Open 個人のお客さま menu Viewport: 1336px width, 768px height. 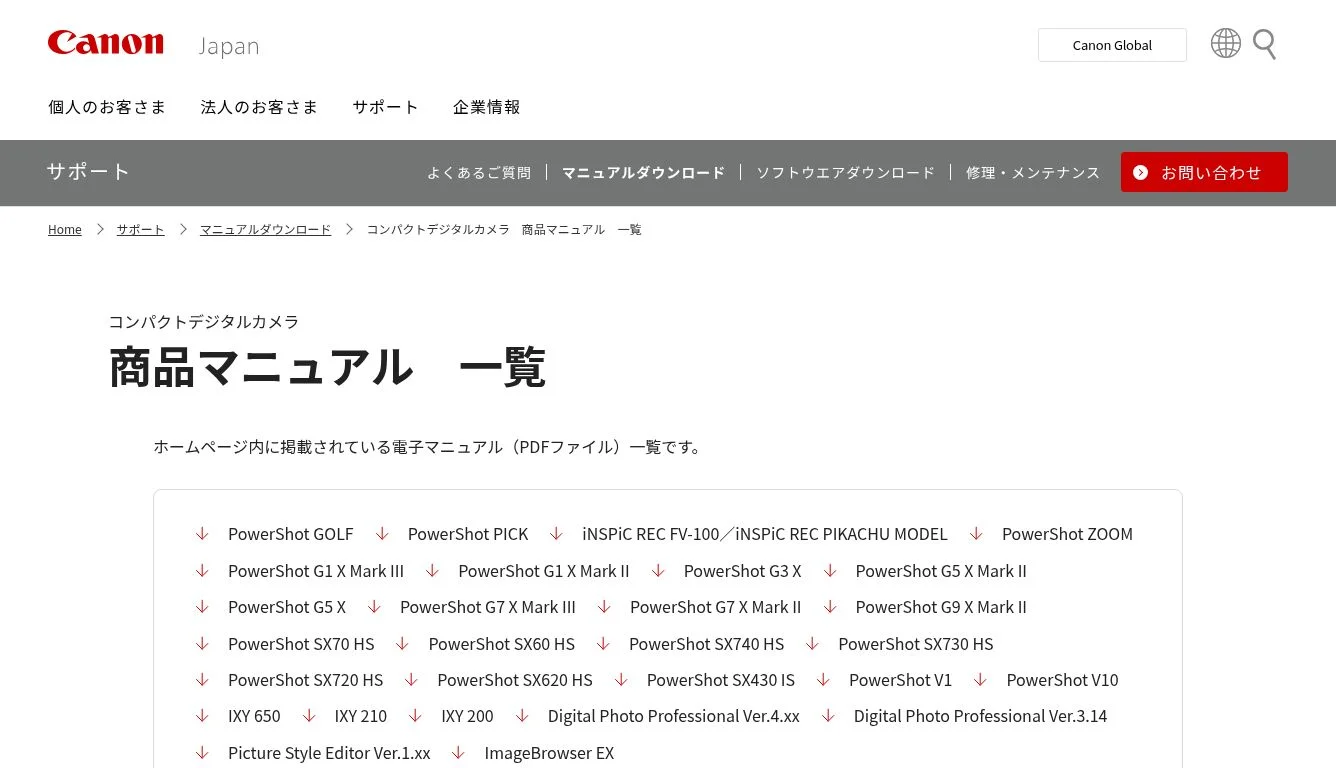click(107, 107)
